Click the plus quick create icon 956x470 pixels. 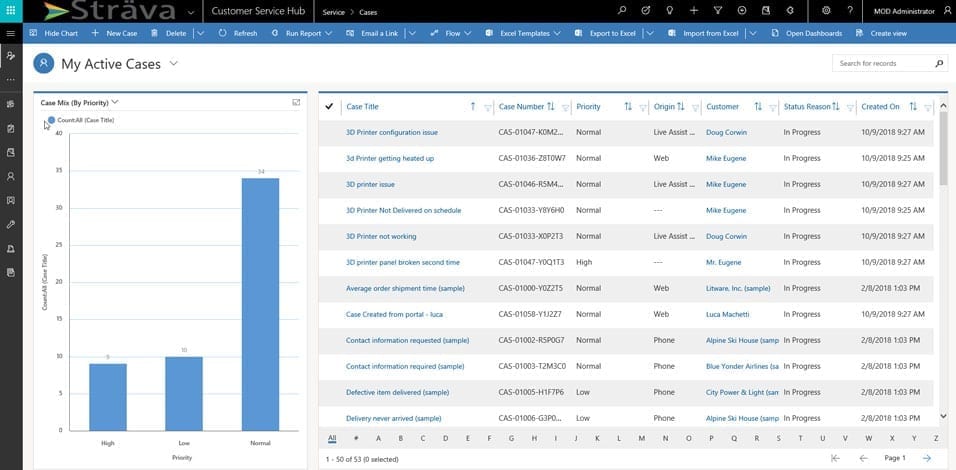694,11
